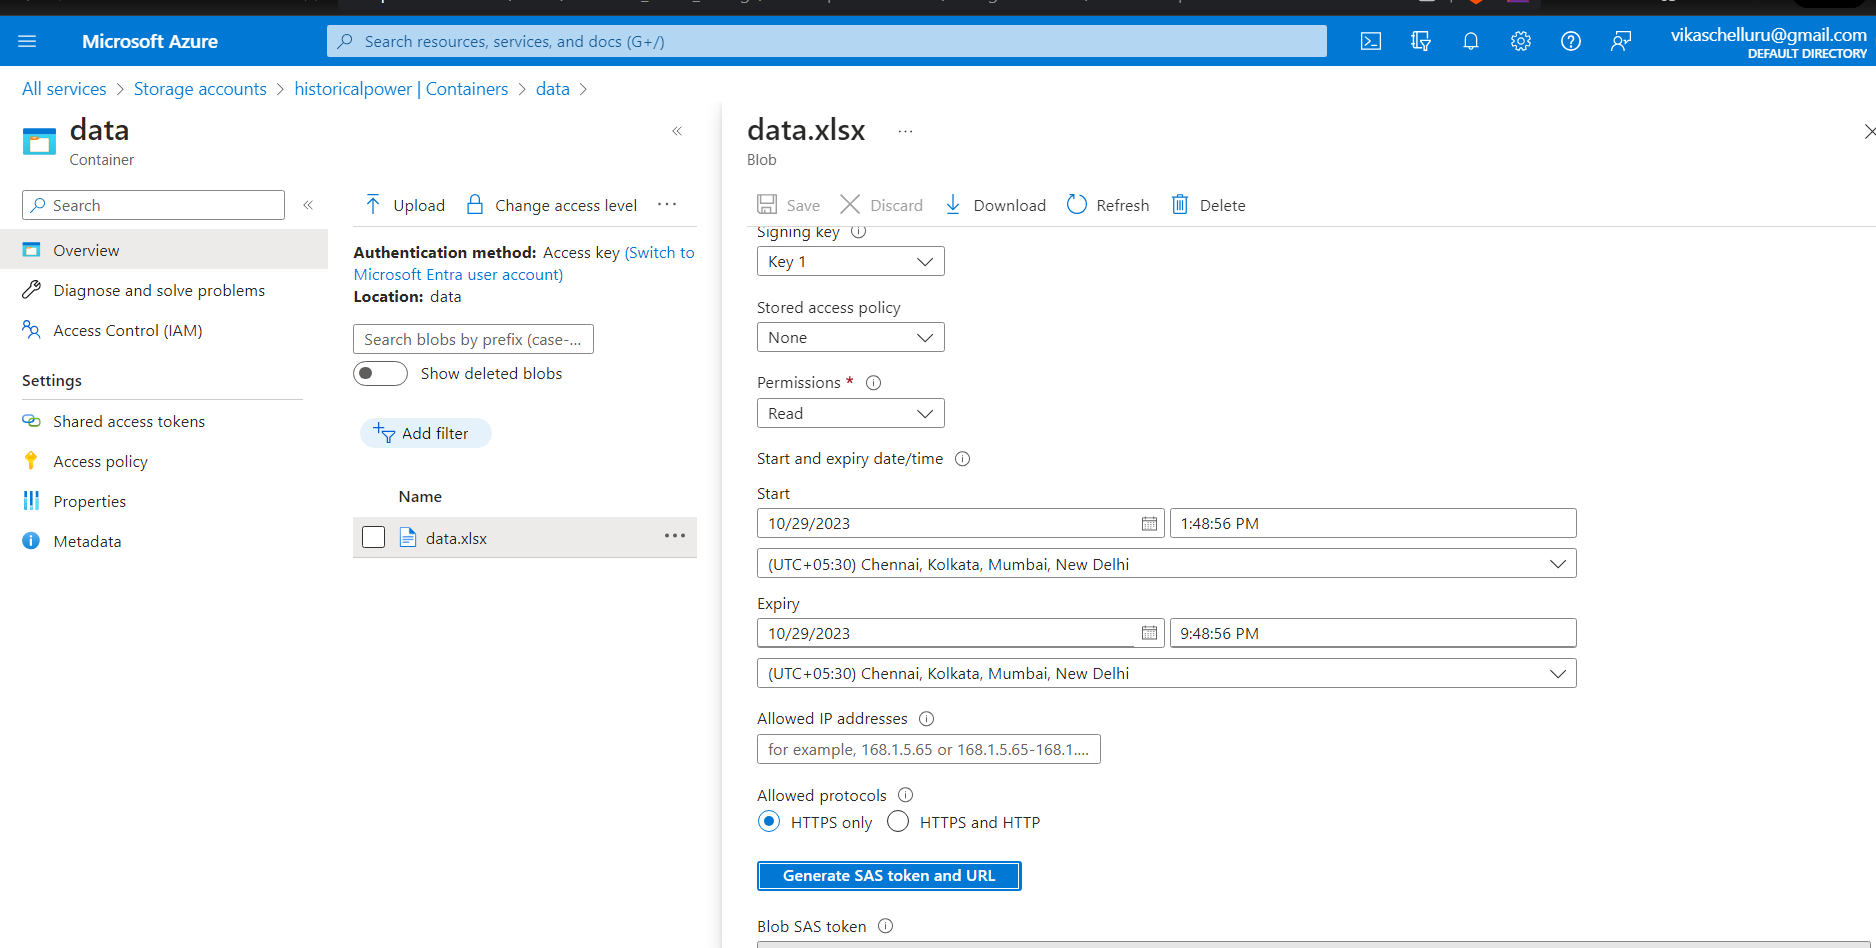Select HTTPS and HTTP protocol
Screen dimensions: 1876x948
pos(898,822)
